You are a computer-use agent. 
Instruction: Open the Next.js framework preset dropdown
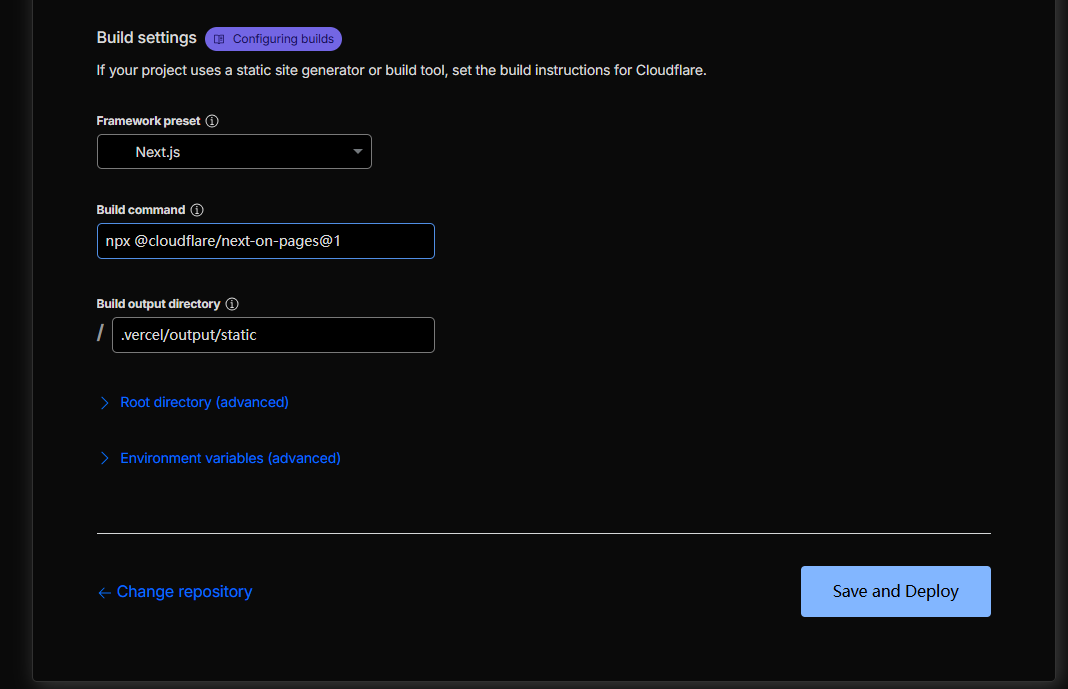click(x=234, y=152)
